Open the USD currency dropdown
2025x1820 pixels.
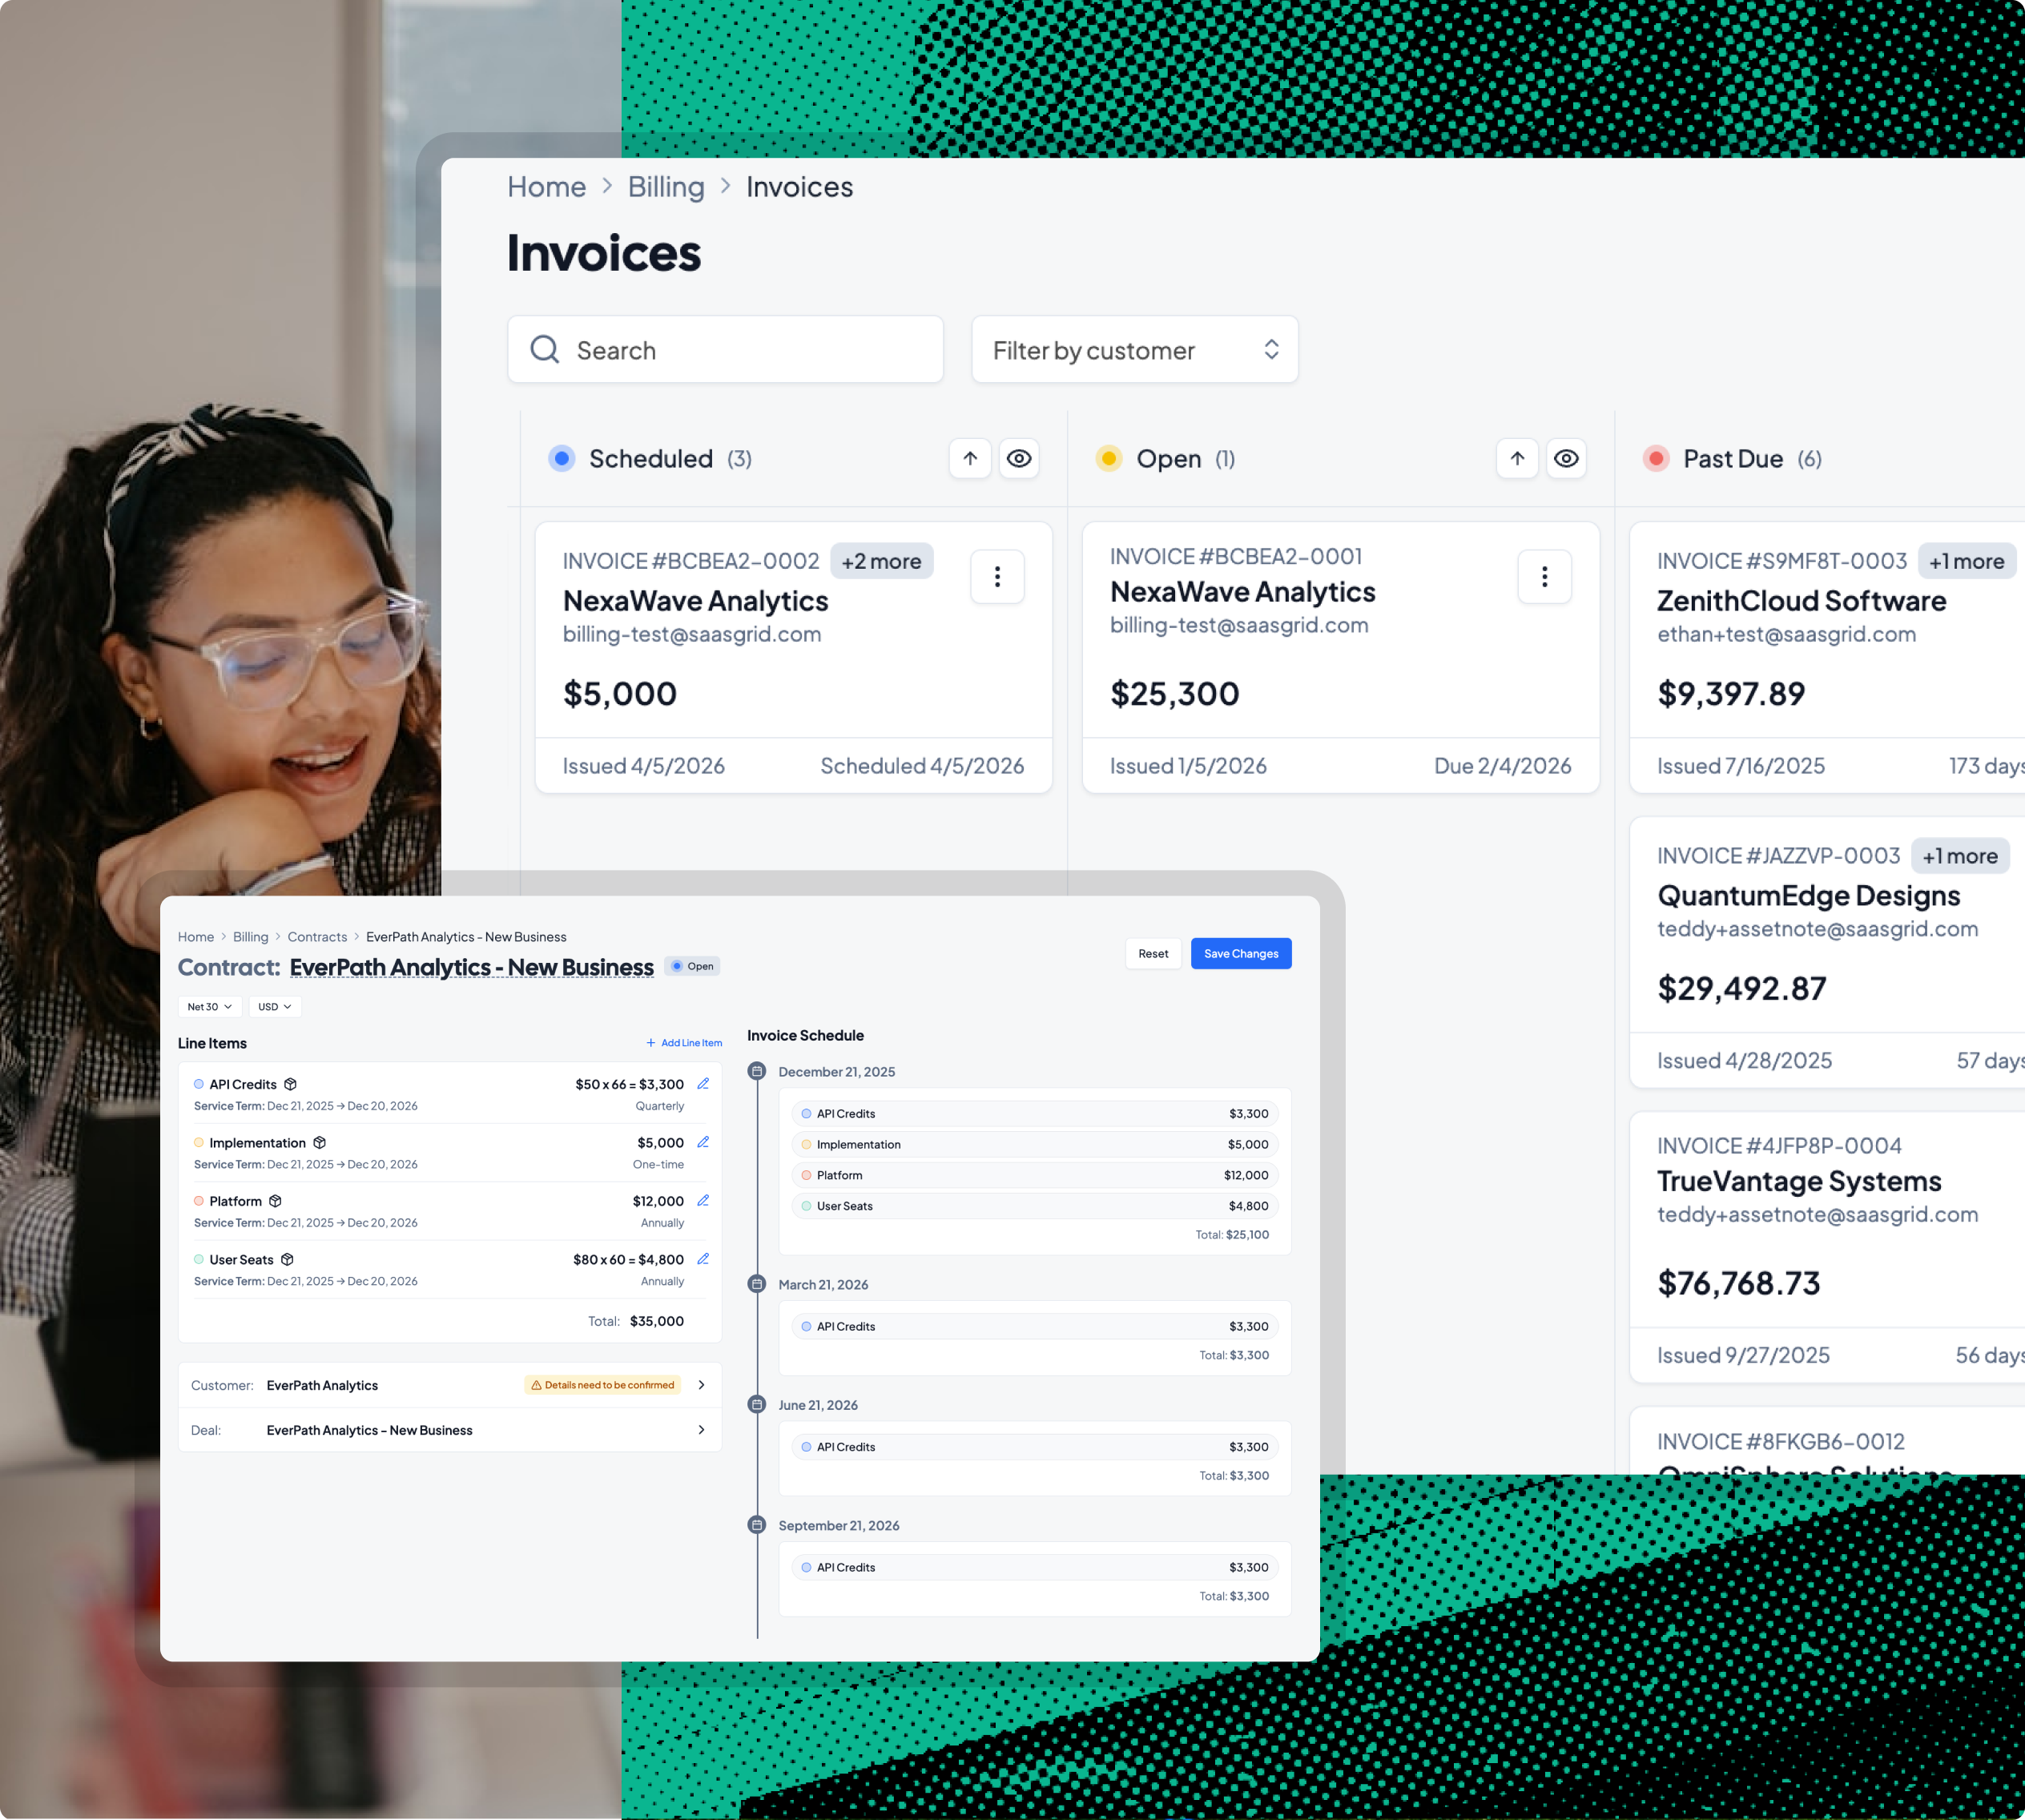coord(274,1007)
